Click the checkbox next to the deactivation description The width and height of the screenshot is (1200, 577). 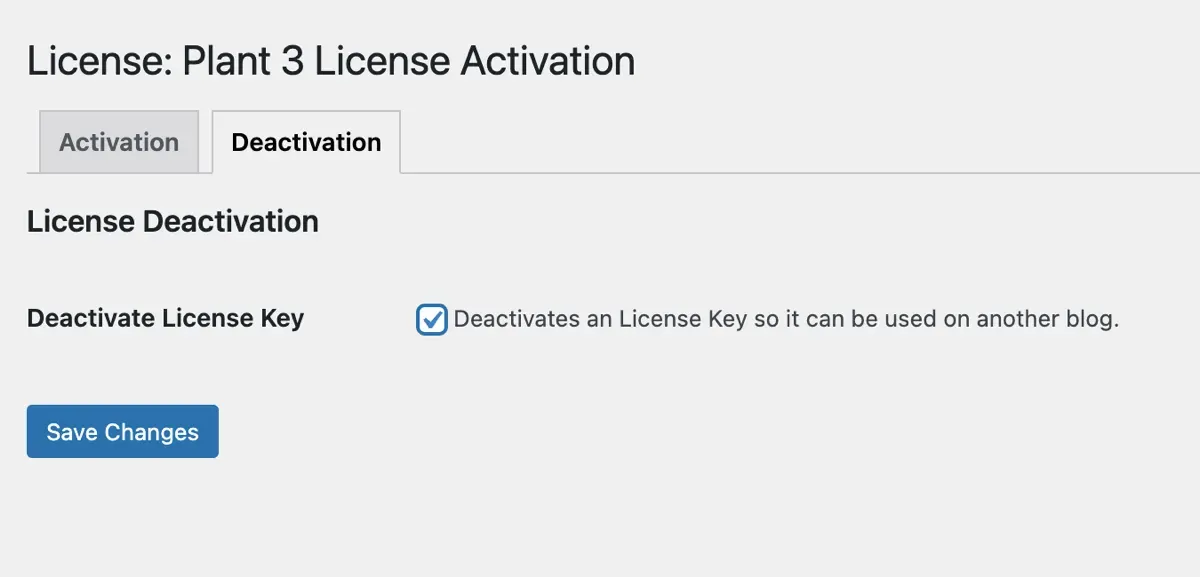(x=432, y=318)
